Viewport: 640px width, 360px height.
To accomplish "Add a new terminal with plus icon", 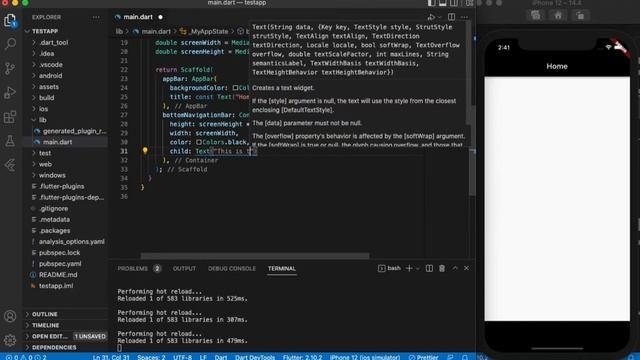I will [409, 268].
